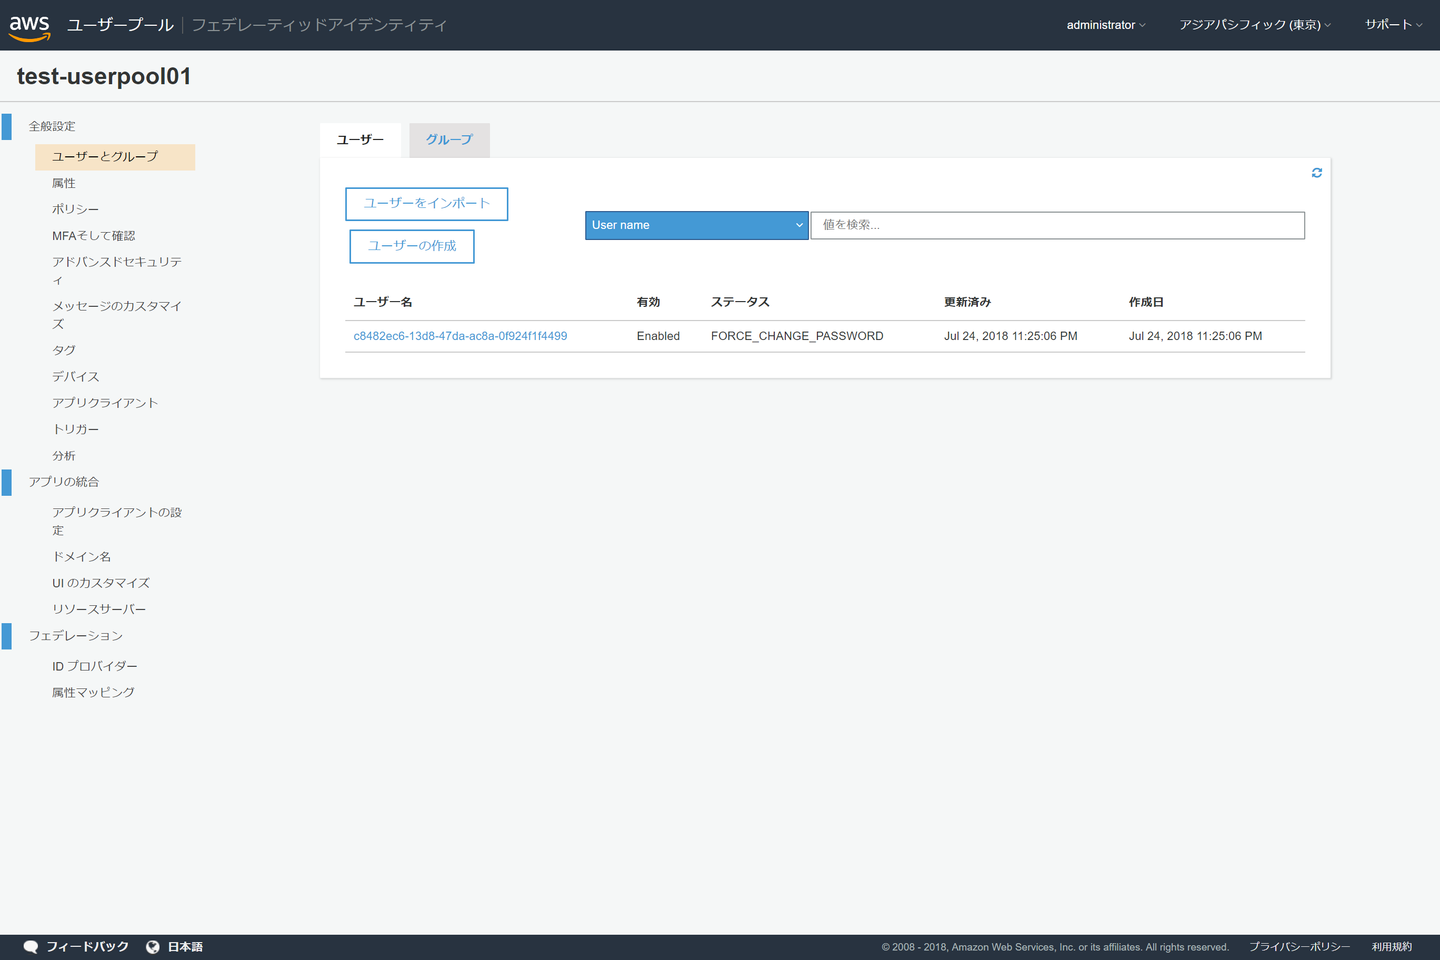
Task: Click the ユーザー名 column header
Action: (x=383, y=302)
